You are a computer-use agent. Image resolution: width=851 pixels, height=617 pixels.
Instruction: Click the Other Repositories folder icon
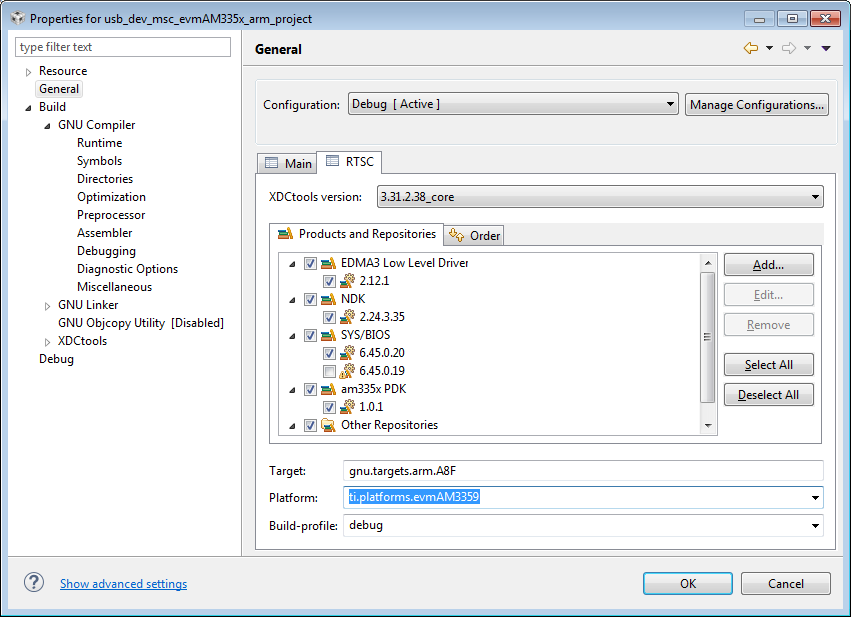tap(328, 425)
